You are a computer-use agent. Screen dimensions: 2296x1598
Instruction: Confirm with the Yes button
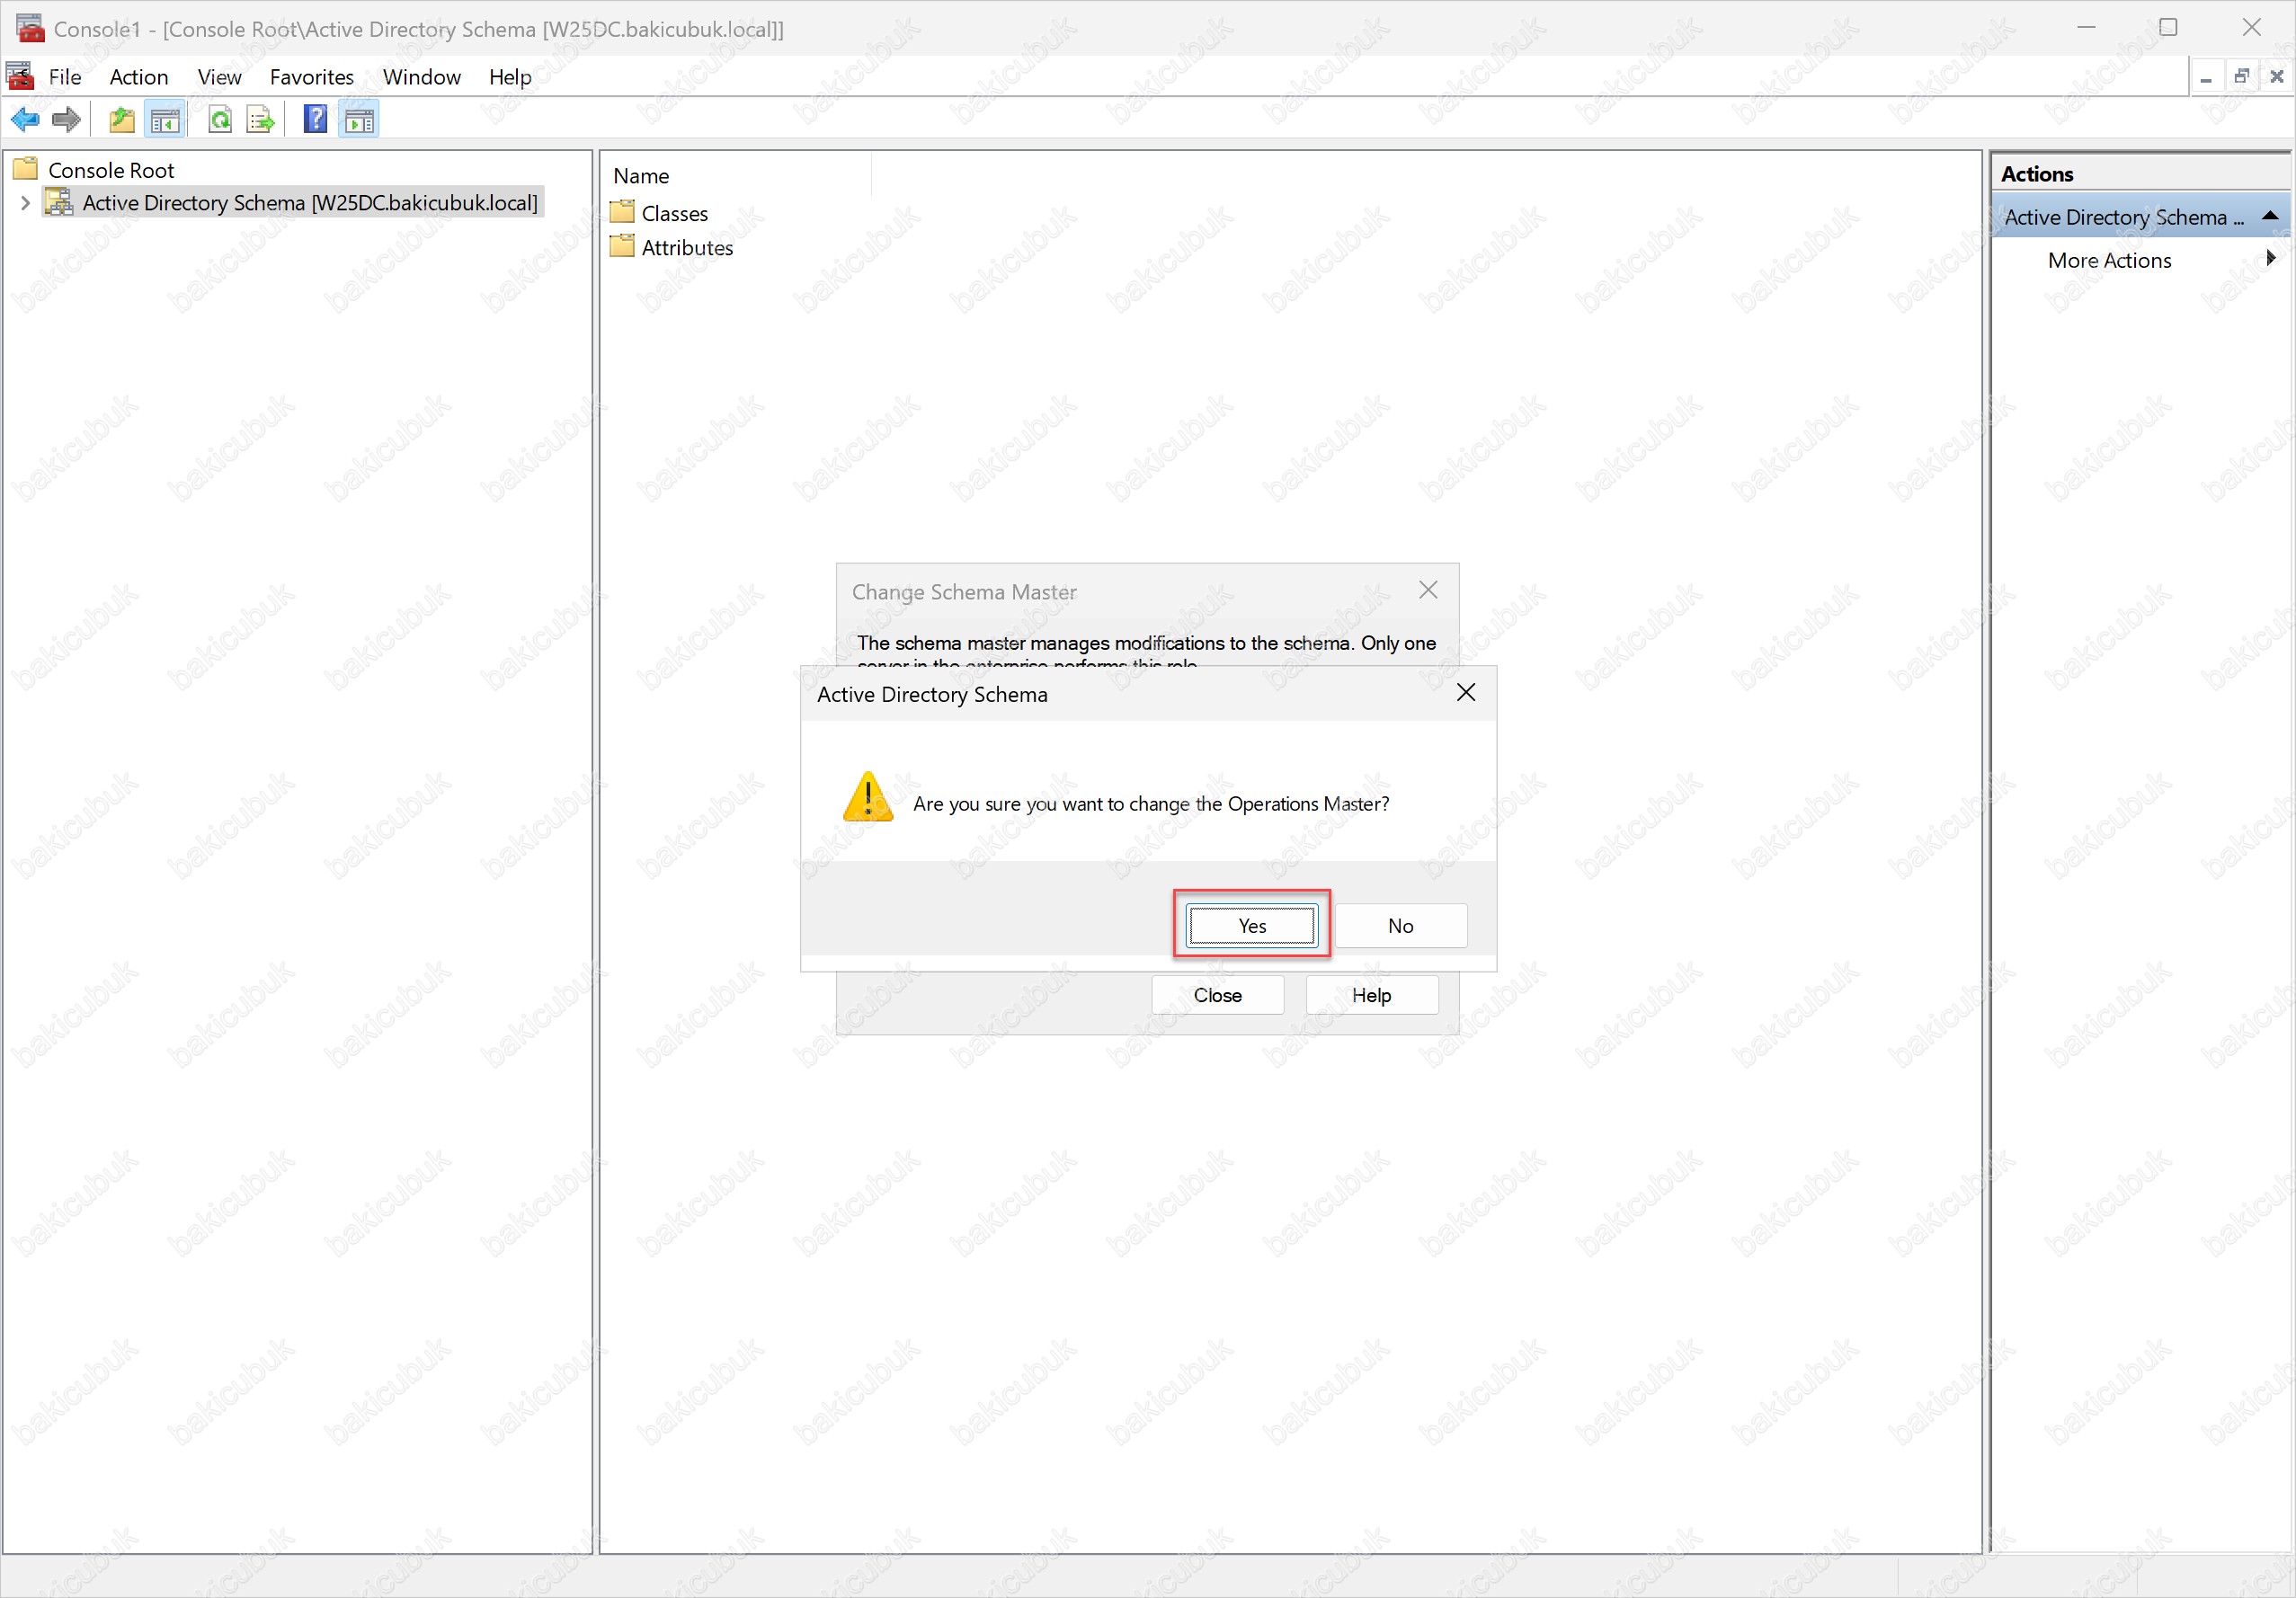point(1252,925)
